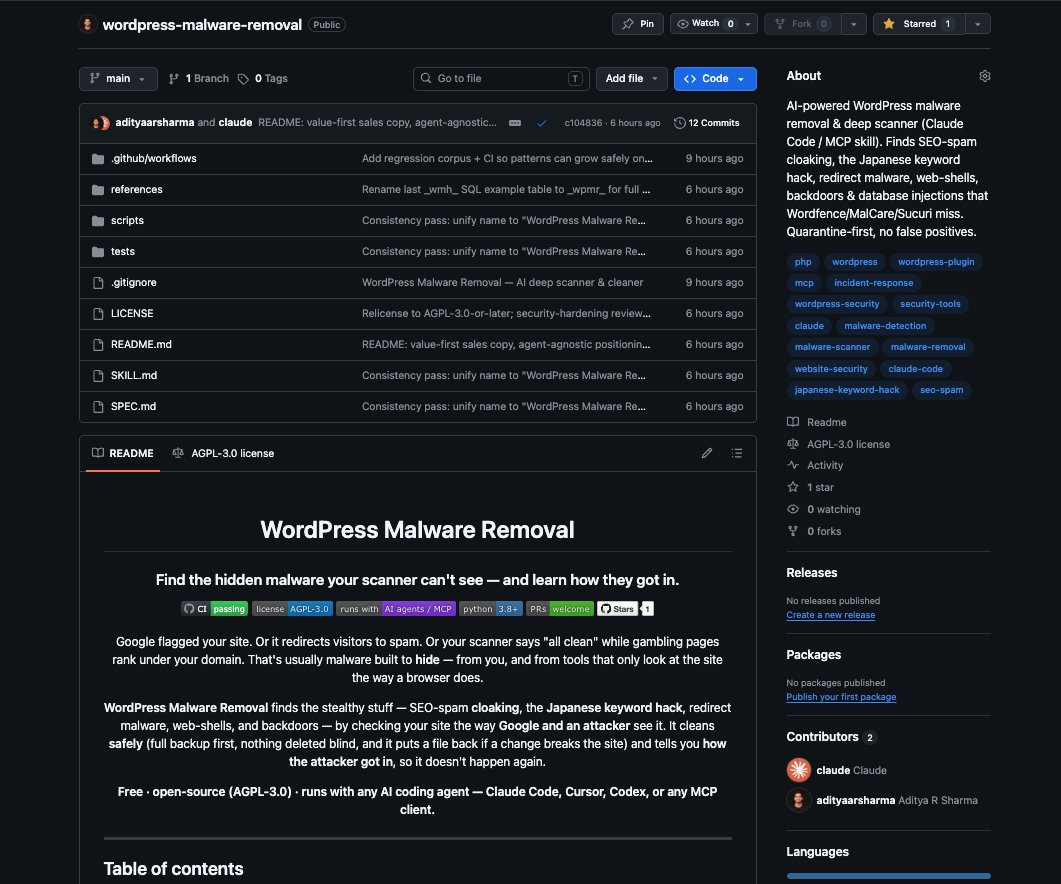This screenshot has height=884, width=1061.
Task: Click the runs with AI agents badge
Action: [396, 609]
